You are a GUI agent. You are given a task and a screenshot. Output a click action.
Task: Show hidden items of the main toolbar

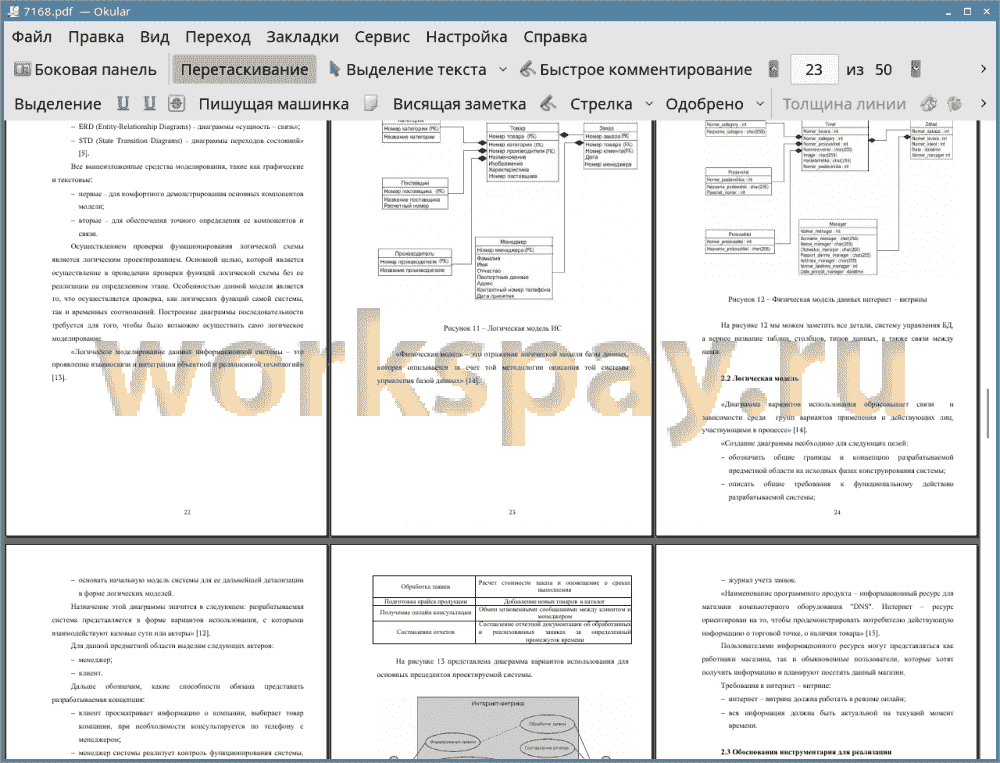tap(983, 69)
